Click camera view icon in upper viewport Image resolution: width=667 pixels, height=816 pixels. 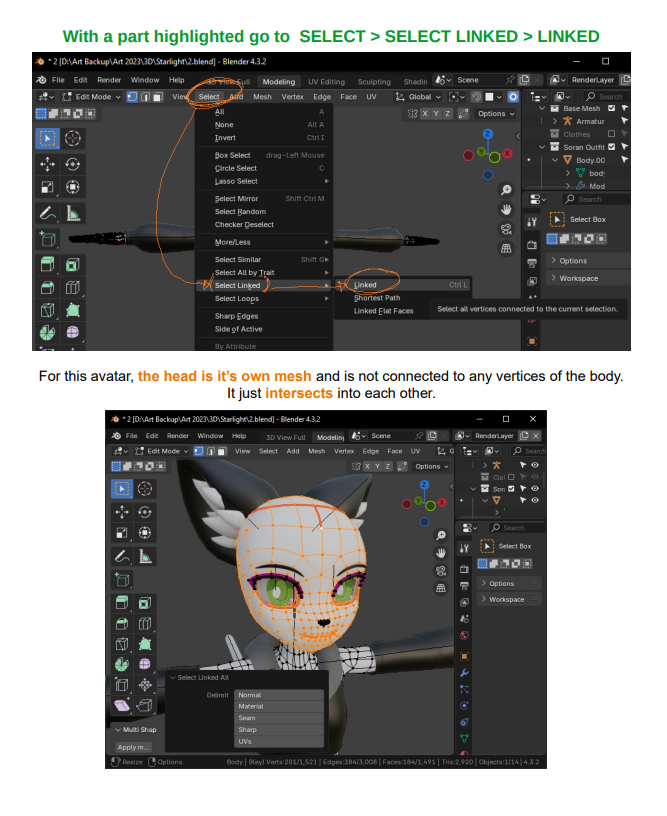[x=507, y=229]
